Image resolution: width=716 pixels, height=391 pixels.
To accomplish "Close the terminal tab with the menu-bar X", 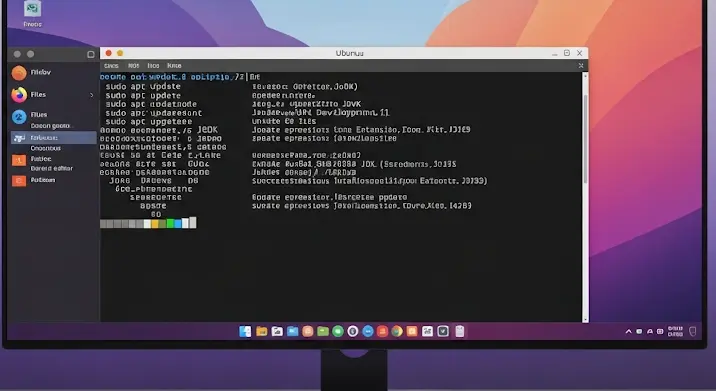I will [581, 66].
